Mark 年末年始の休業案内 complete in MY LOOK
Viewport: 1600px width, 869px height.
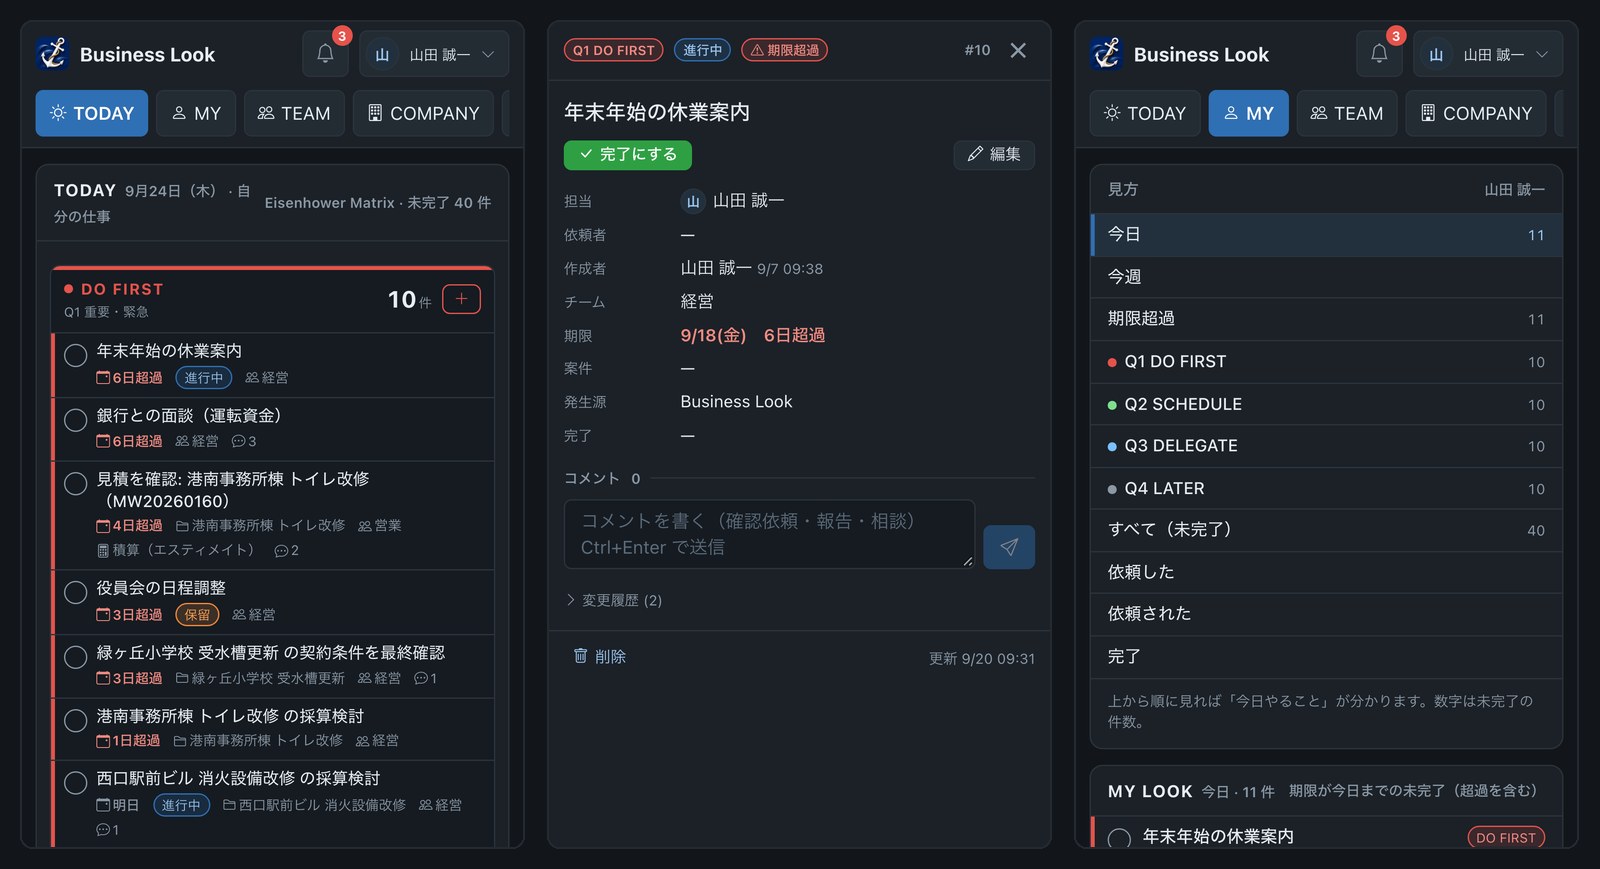click(1119, 838)
